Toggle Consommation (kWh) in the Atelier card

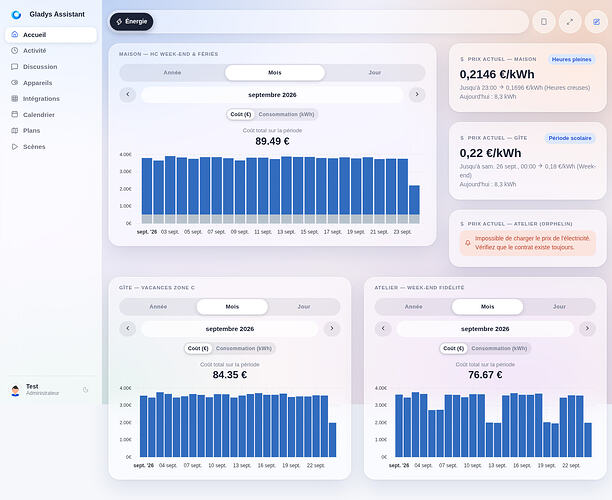499,348
